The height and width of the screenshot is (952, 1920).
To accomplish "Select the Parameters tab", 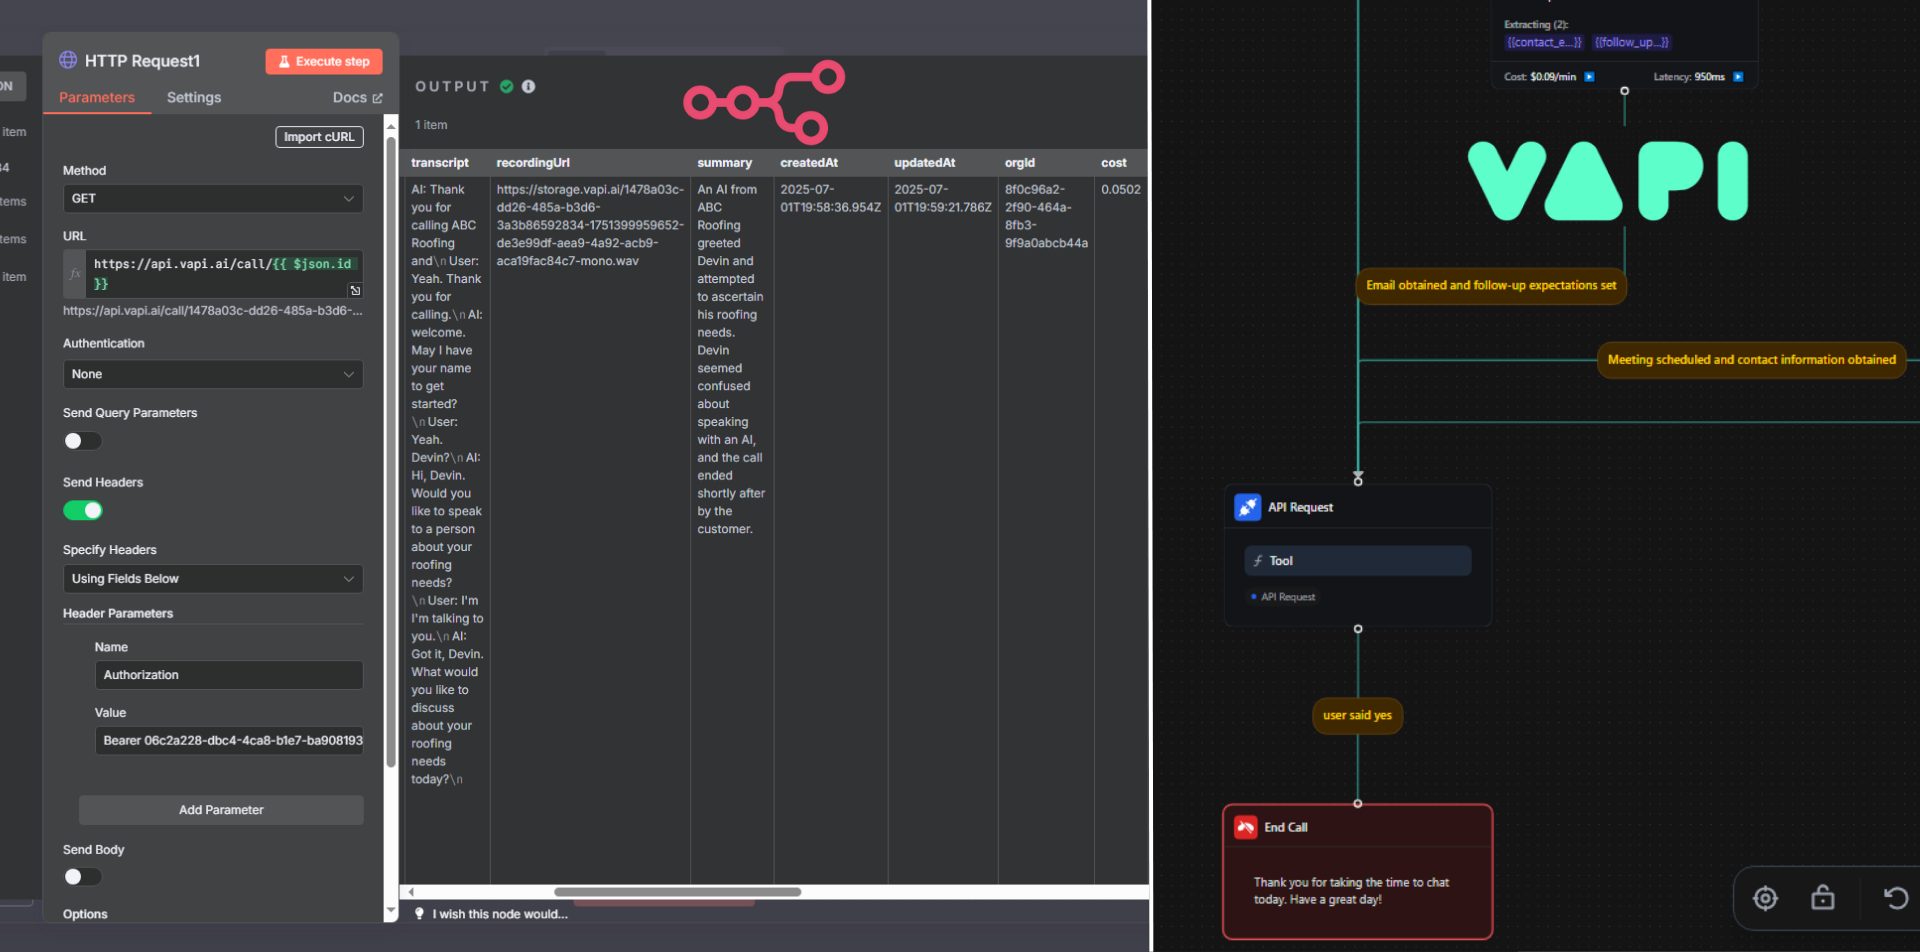I will tap(97, 98).
